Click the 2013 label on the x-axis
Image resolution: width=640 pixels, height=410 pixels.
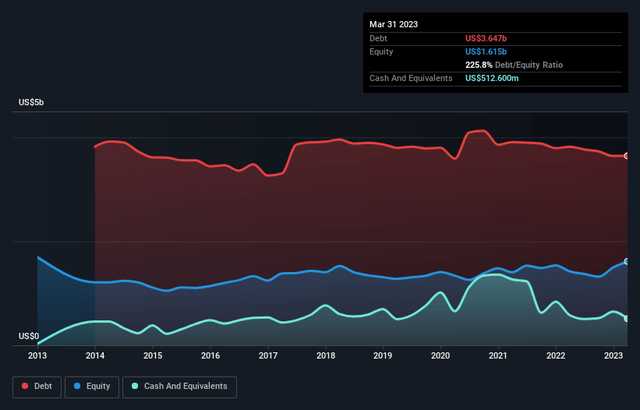click(x=37, y=355)
